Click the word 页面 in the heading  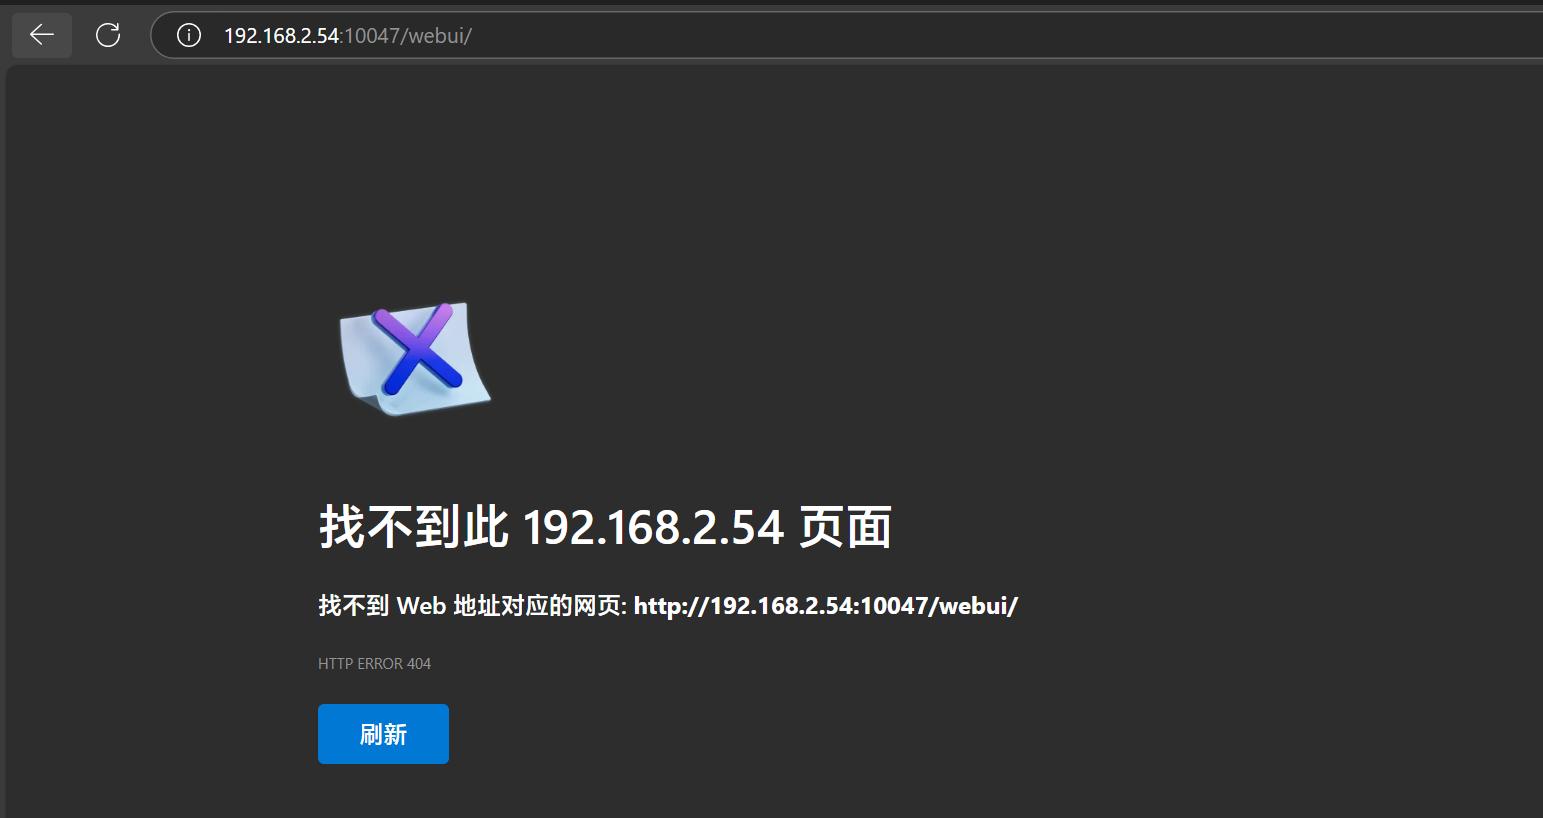click(x=845, y=527)
